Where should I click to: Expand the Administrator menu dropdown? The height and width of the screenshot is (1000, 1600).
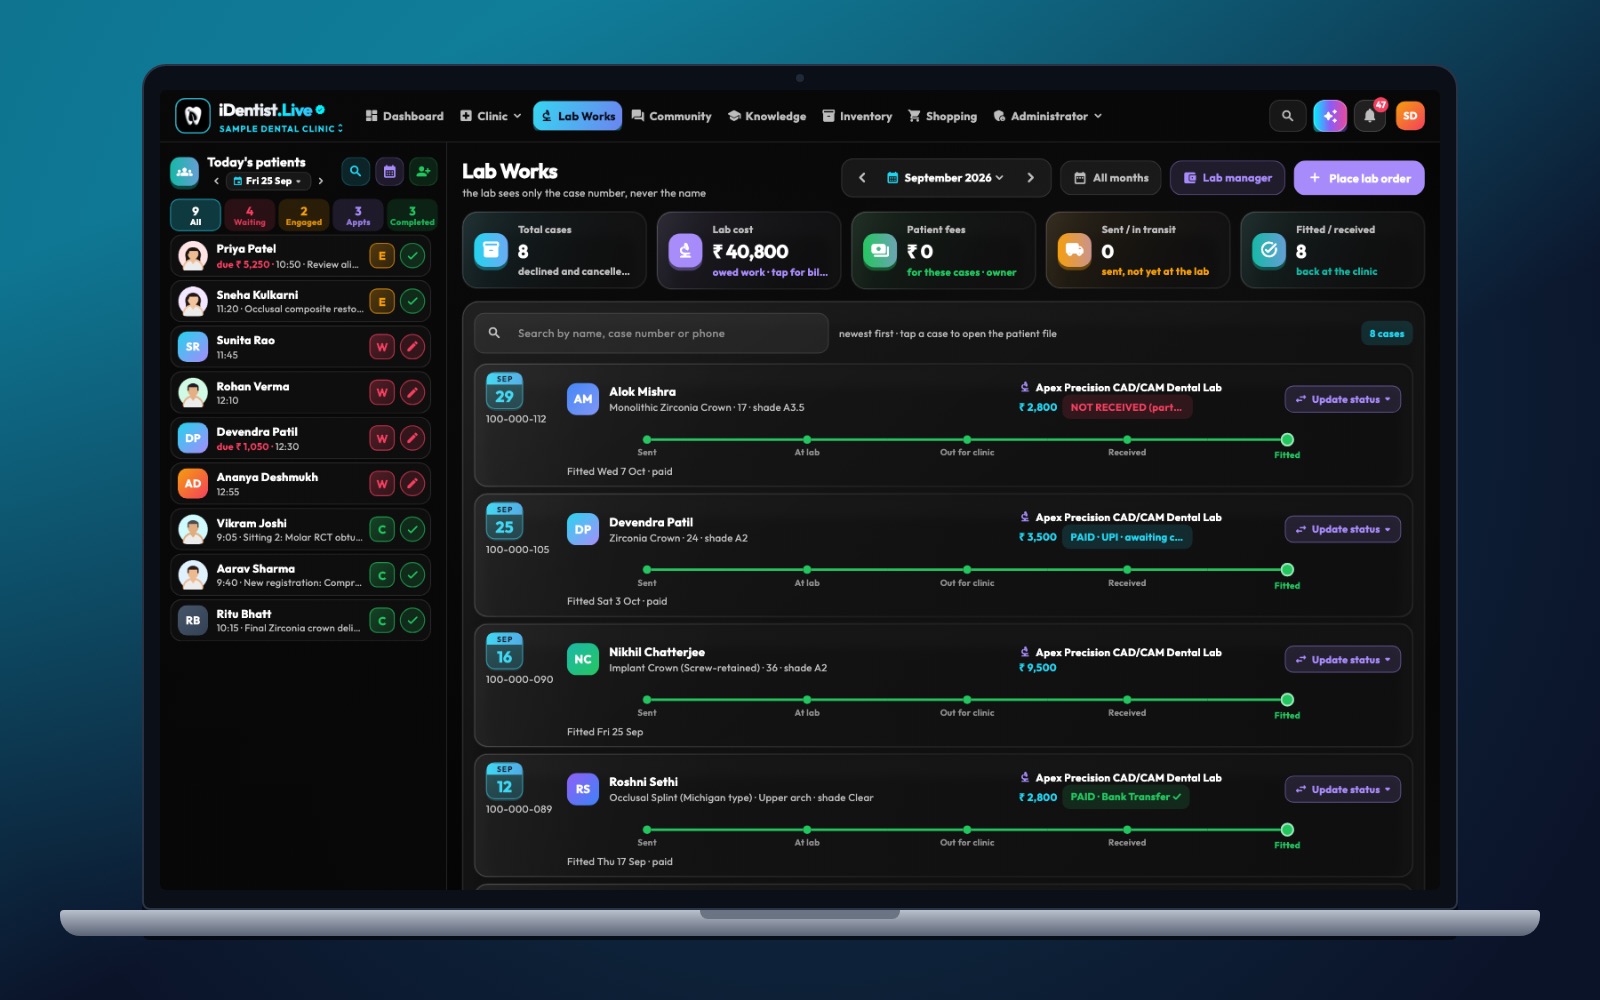click(1048, 116)
